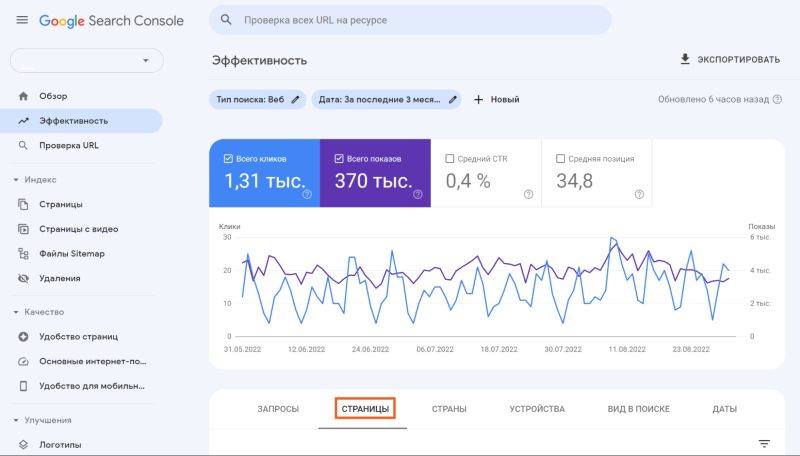Open Основные интернет-показатели in the sidebar
The height and width of the screenshot is (456, 800).
tap(82, 361)
